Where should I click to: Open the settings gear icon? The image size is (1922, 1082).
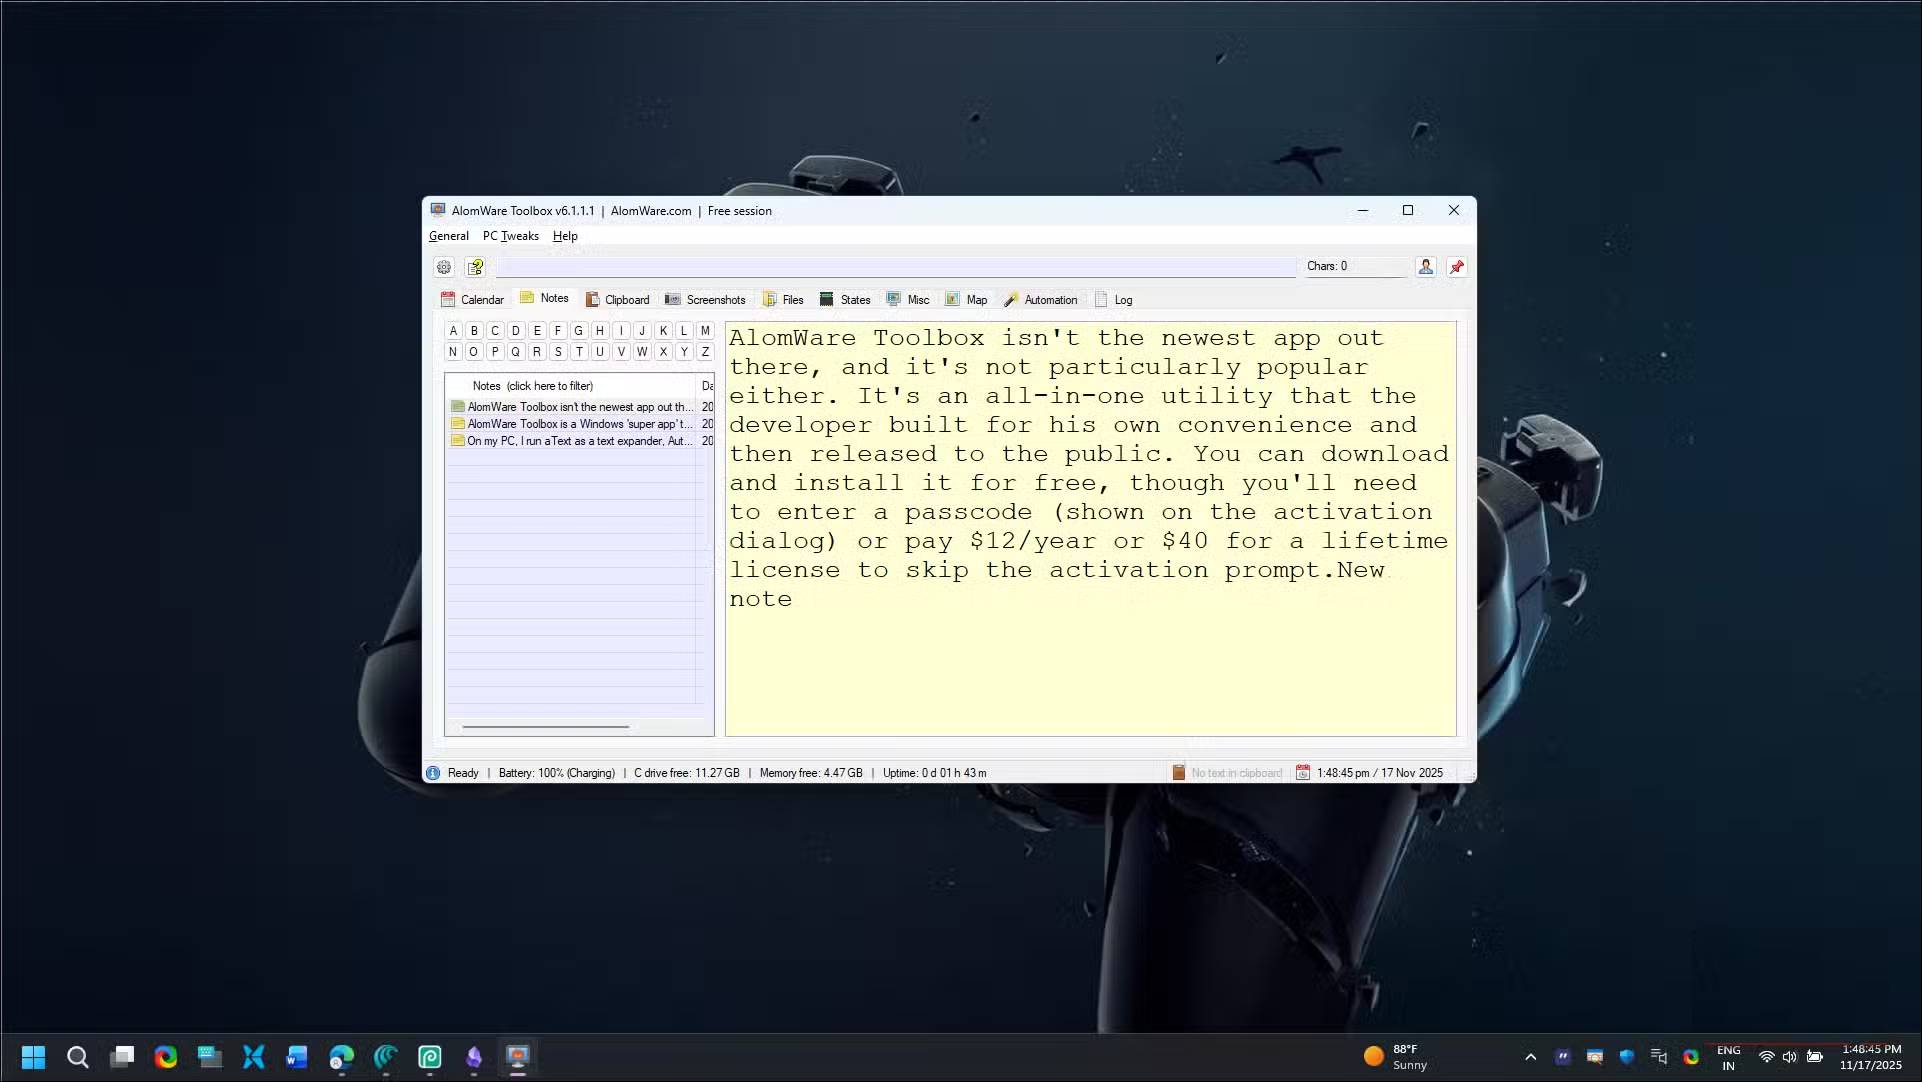pos(444,267)
